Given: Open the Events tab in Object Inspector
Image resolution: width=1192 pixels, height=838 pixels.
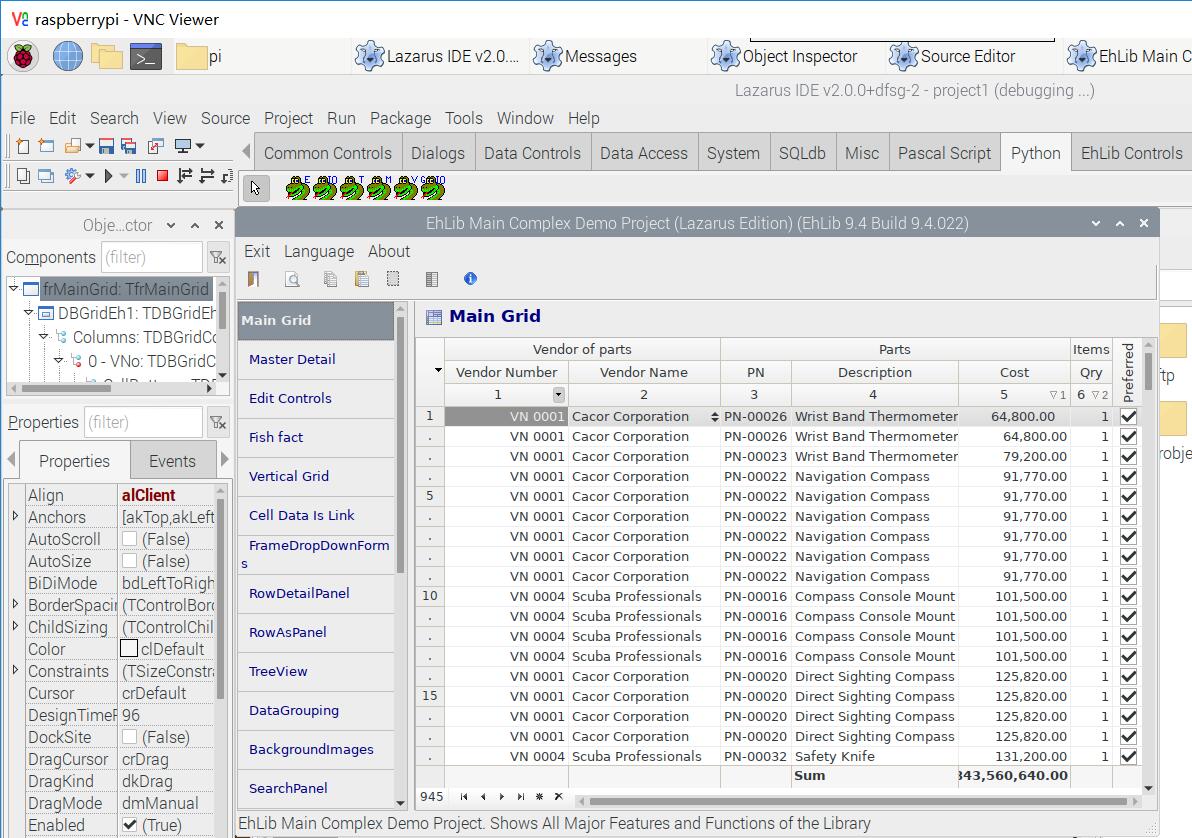Looking at the screenshot, I should [x=173, y=462].
